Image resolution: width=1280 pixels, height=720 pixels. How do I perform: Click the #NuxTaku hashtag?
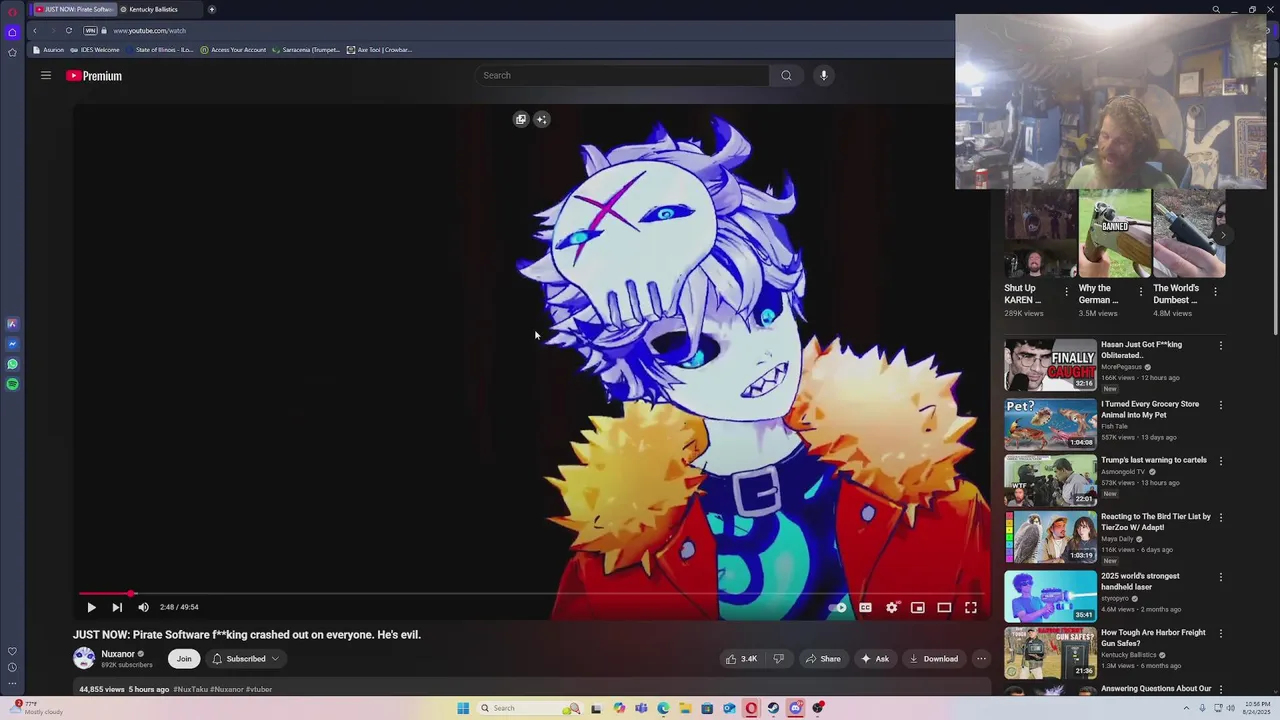point(190,689)
